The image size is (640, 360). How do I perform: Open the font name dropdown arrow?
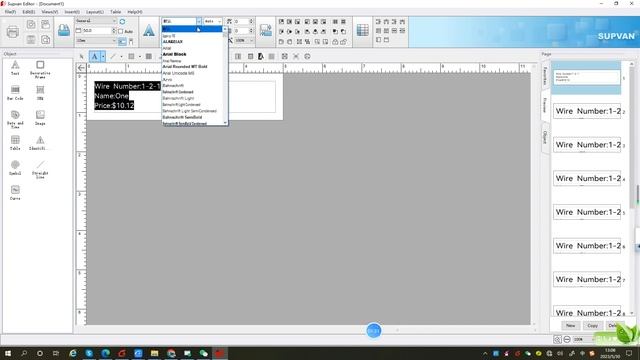tap(199, 21)
